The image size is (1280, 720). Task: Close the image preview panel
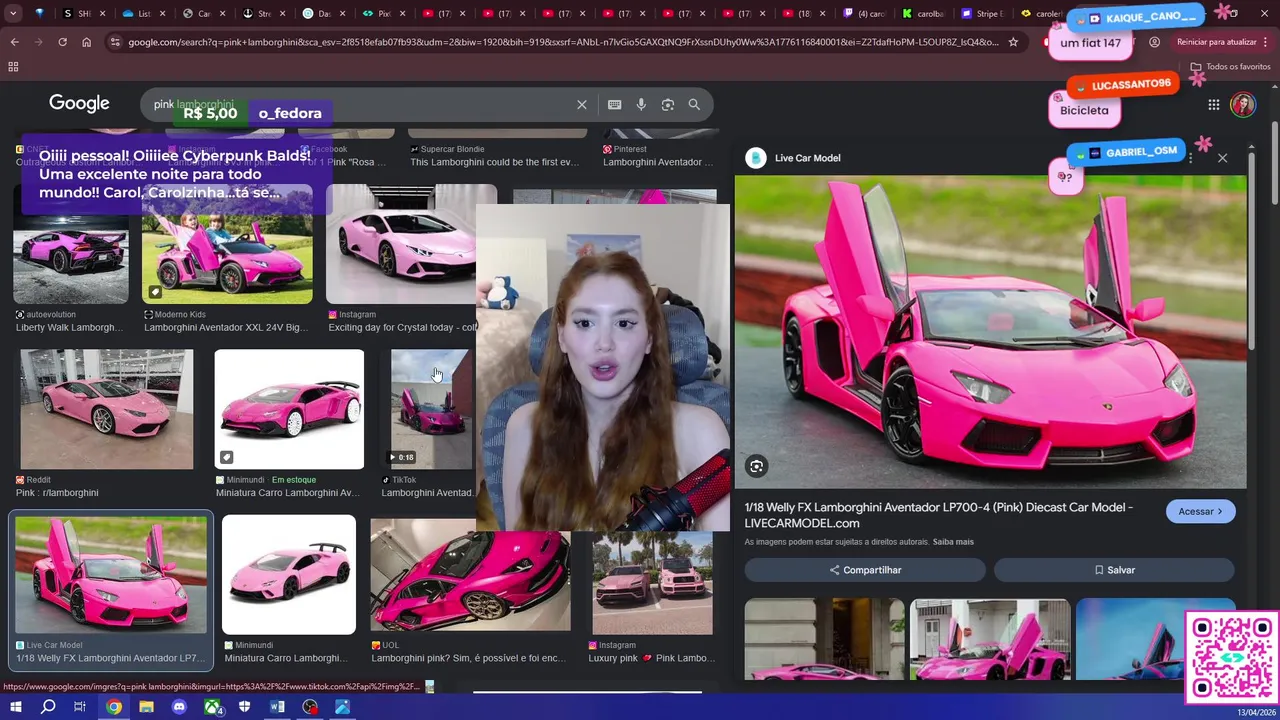coord(1222,158)
